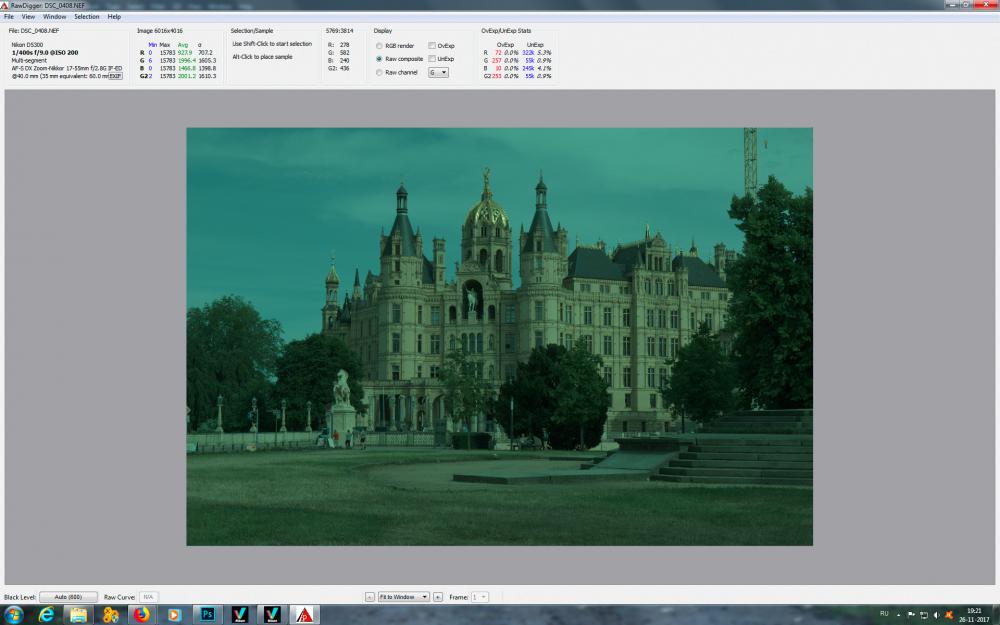Select the RGB render radio button
1000x625 pixels.
click(x=379, y=46)
